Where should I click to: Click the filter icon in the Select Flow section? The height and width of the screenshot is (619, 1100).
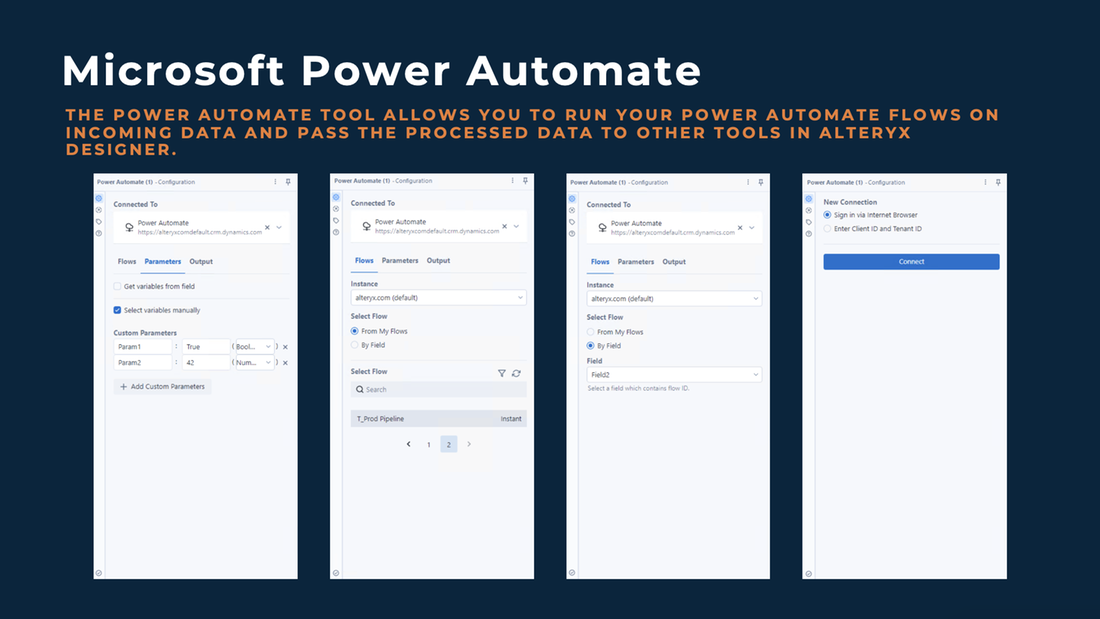(x=501, y=373)
